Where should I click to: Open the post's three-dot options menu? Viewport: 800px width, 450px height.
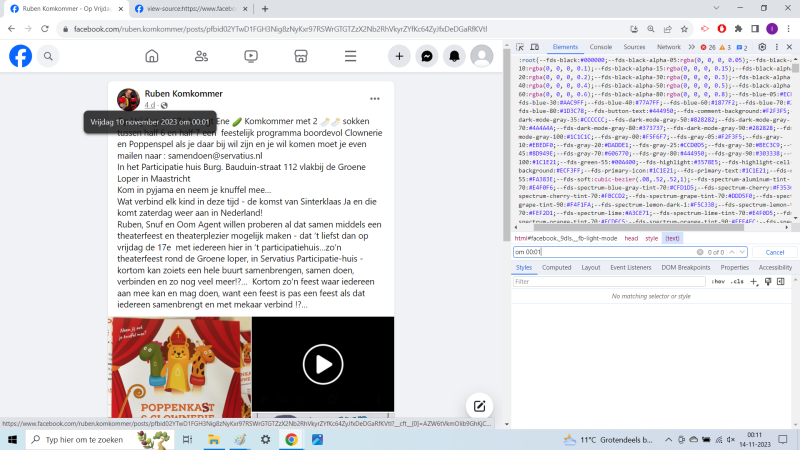click(374, 98)
